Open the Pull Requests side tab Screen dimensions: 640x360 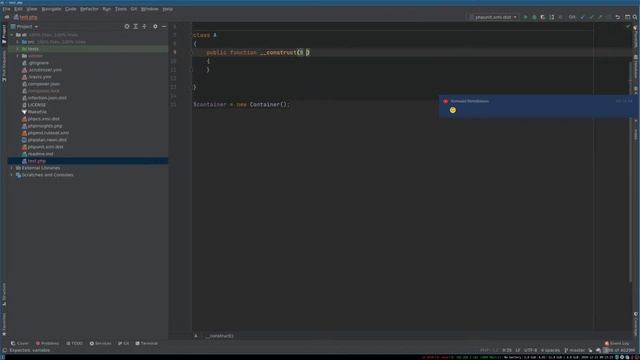coord(4,67)
